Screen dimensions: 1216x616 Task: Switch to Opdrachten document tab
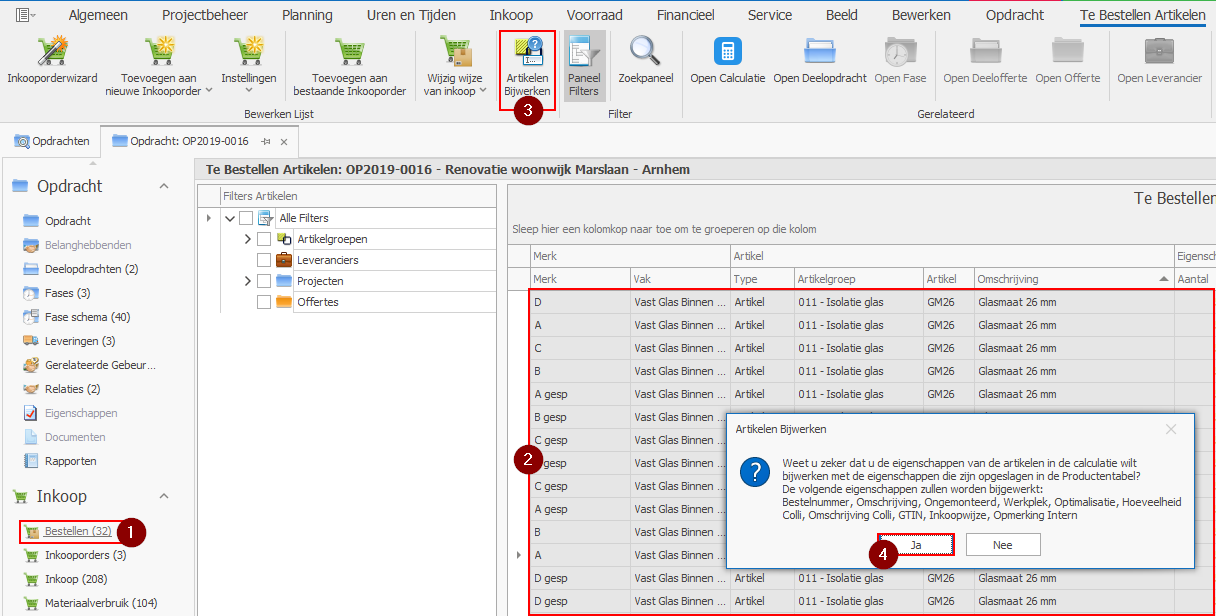click(52, 141)
